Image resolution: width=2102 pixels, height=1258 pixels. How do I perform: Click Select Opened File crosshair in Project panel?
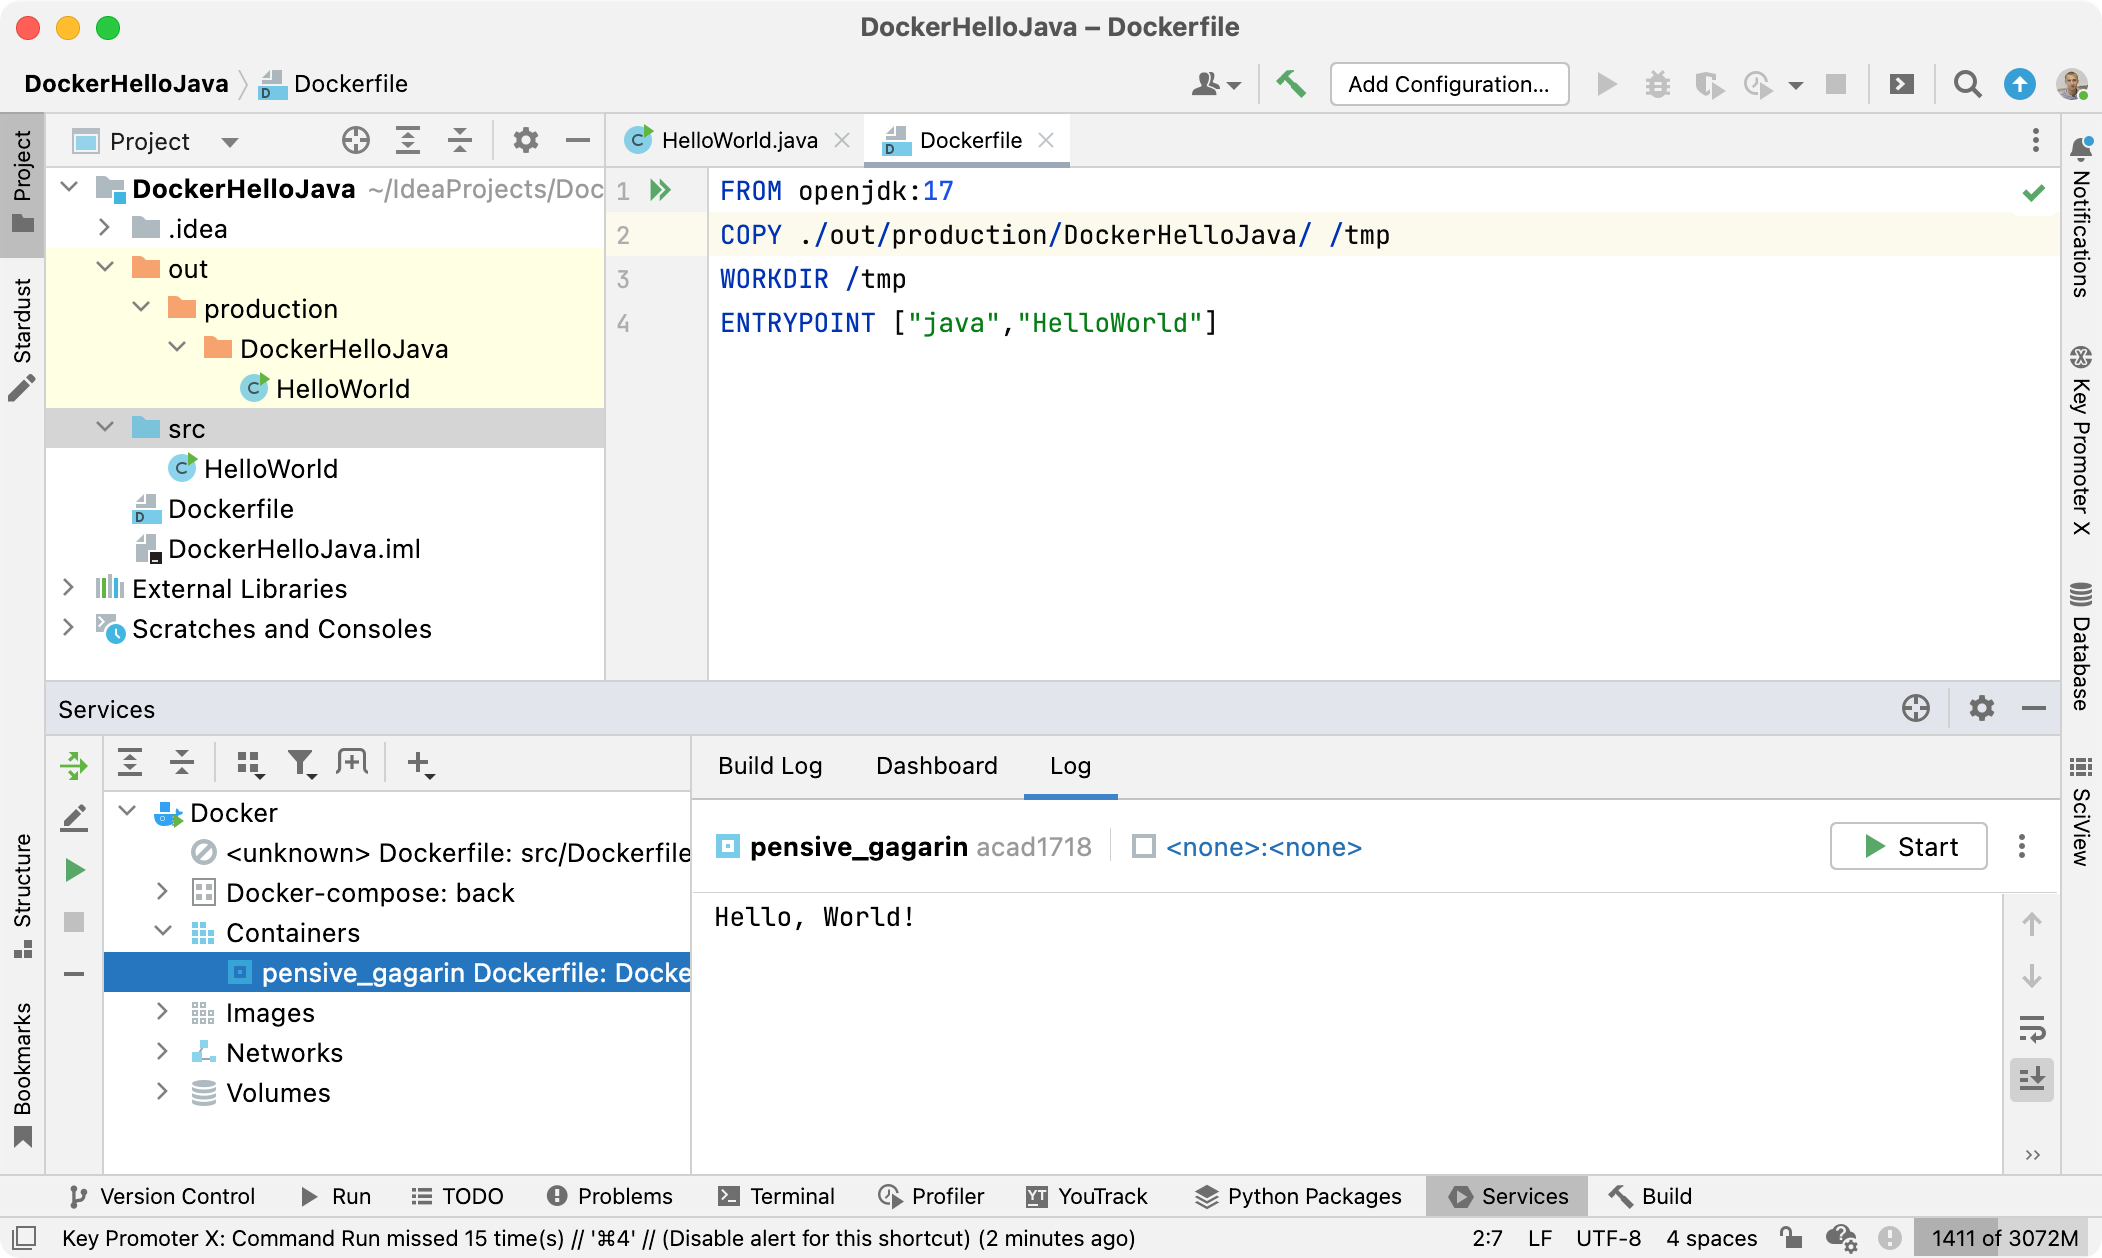(356, 141)
